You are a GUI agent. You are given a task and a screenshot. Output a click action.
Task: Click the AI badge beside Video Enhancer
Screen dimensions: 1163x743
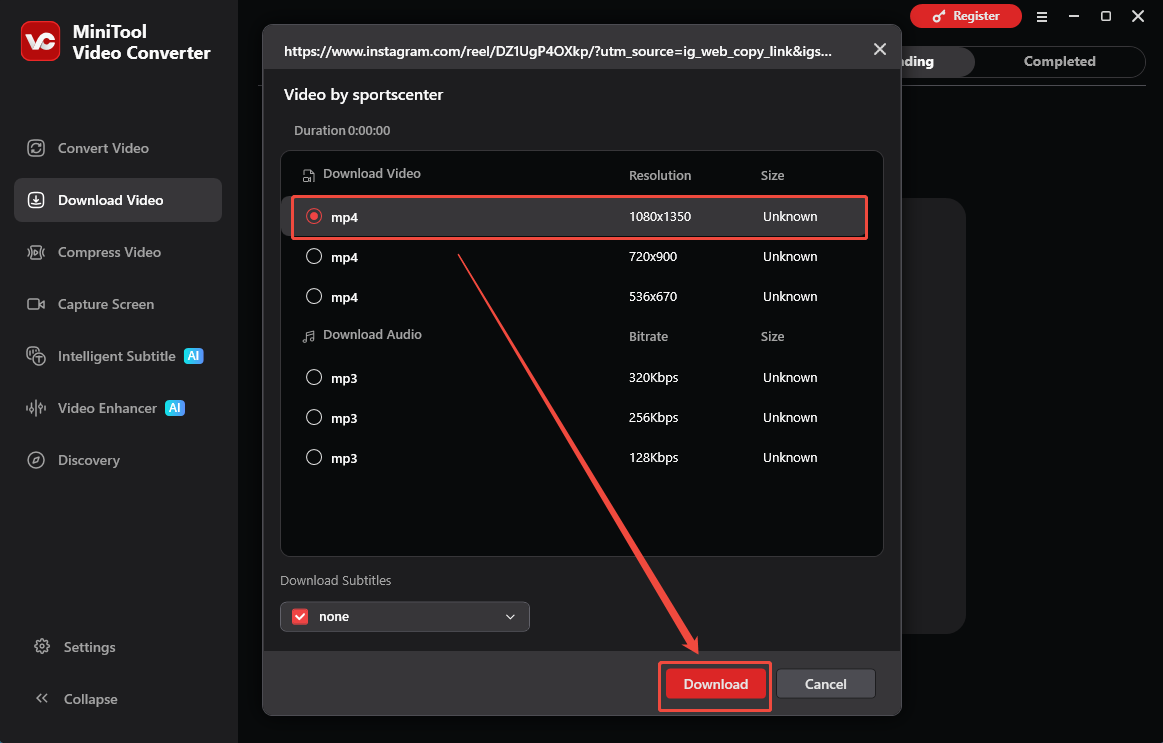click(175, 408)
